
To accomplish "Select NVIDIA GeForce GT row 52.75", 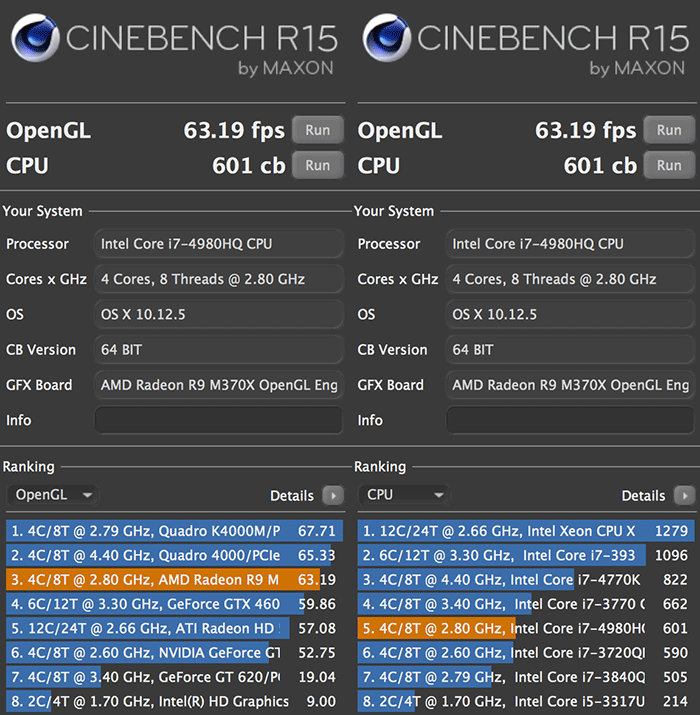I will point(174,653).
